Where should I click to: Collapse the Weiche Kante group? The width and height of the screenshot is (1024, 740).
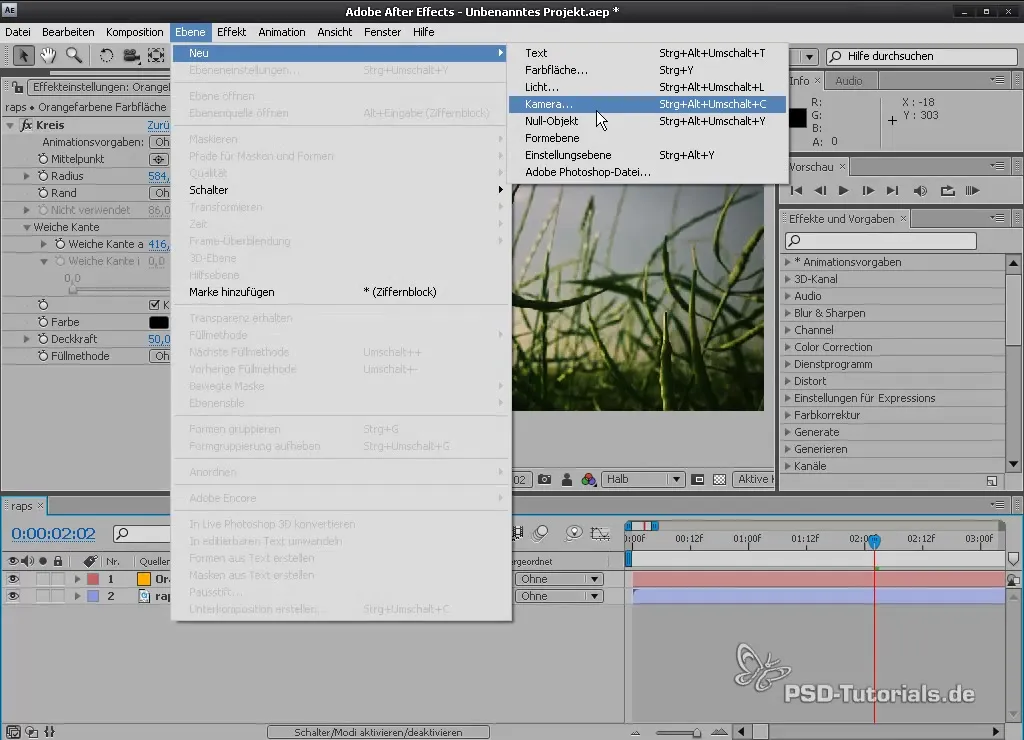pos(27,227)
